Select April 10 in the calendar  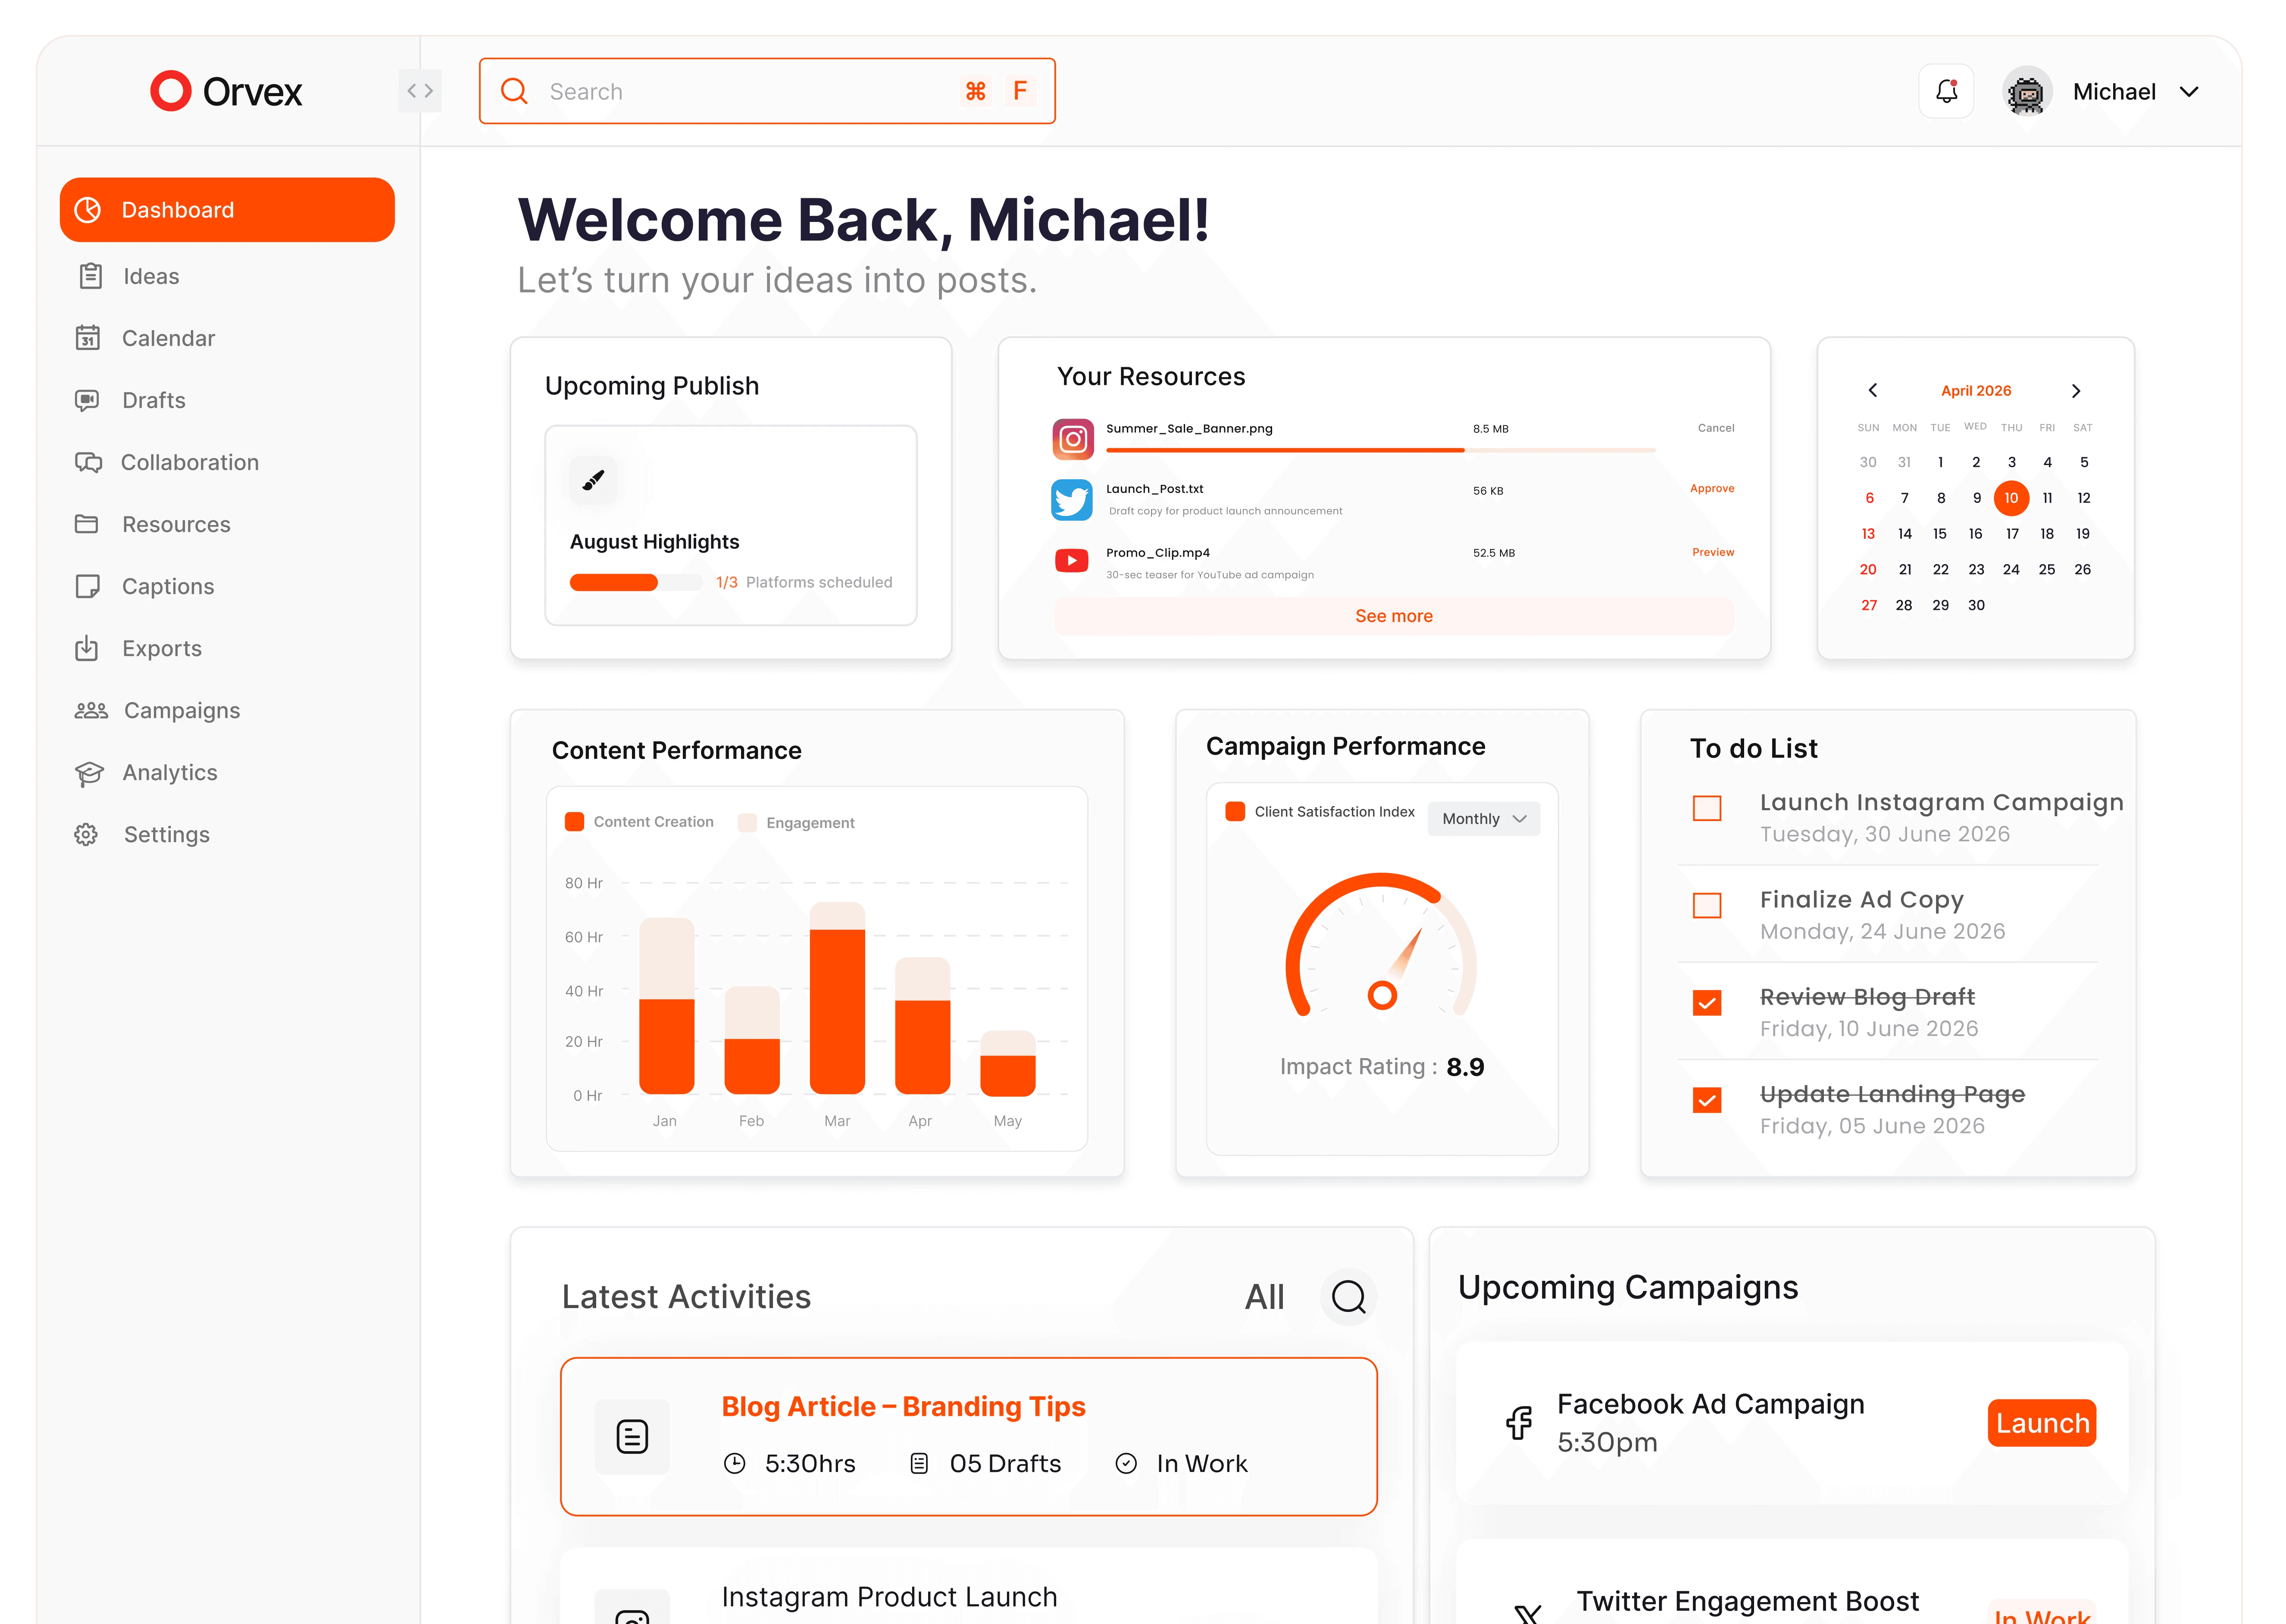(x=2011, y=498)
